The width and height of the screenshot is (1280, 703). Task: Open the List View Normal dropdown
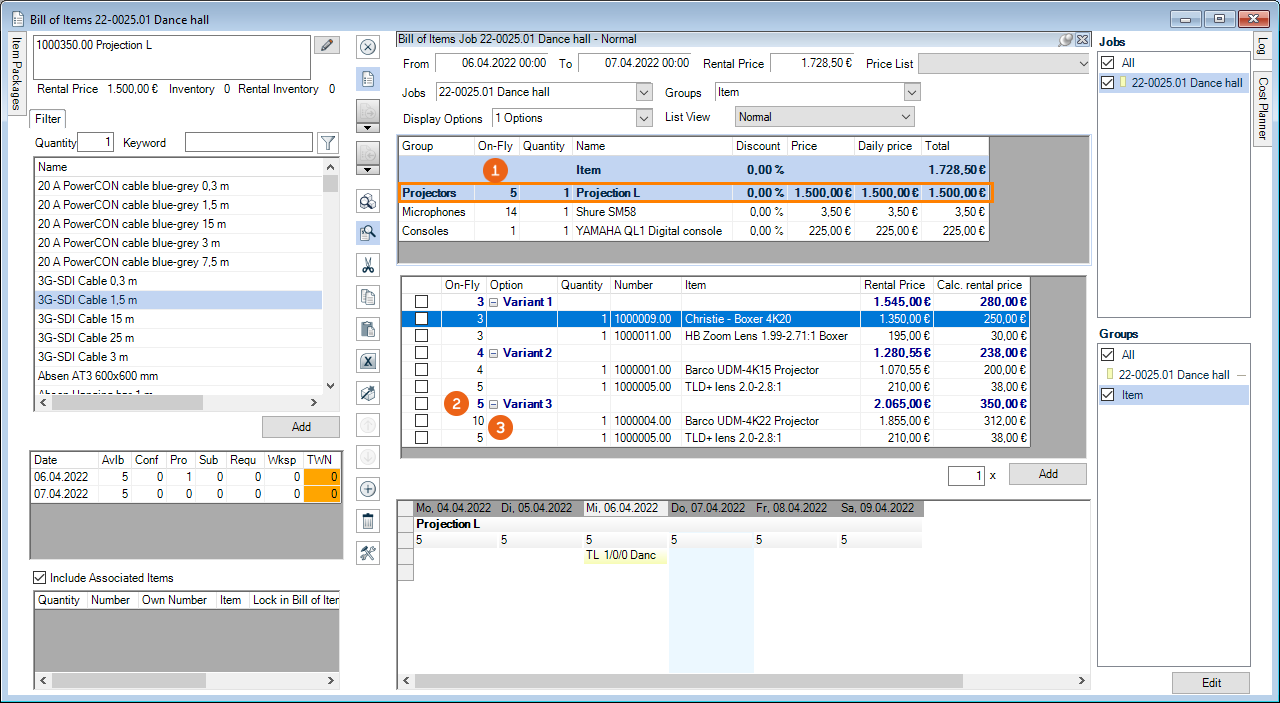[x=906, y=117]
